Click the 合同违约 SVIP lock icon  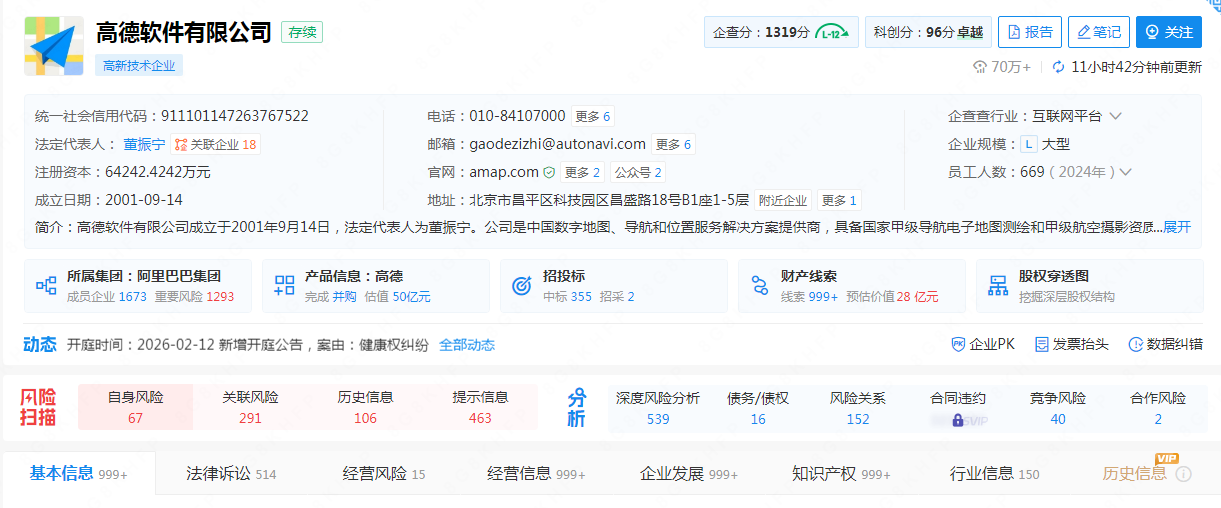pyautogui.click(x=958, y=420)
